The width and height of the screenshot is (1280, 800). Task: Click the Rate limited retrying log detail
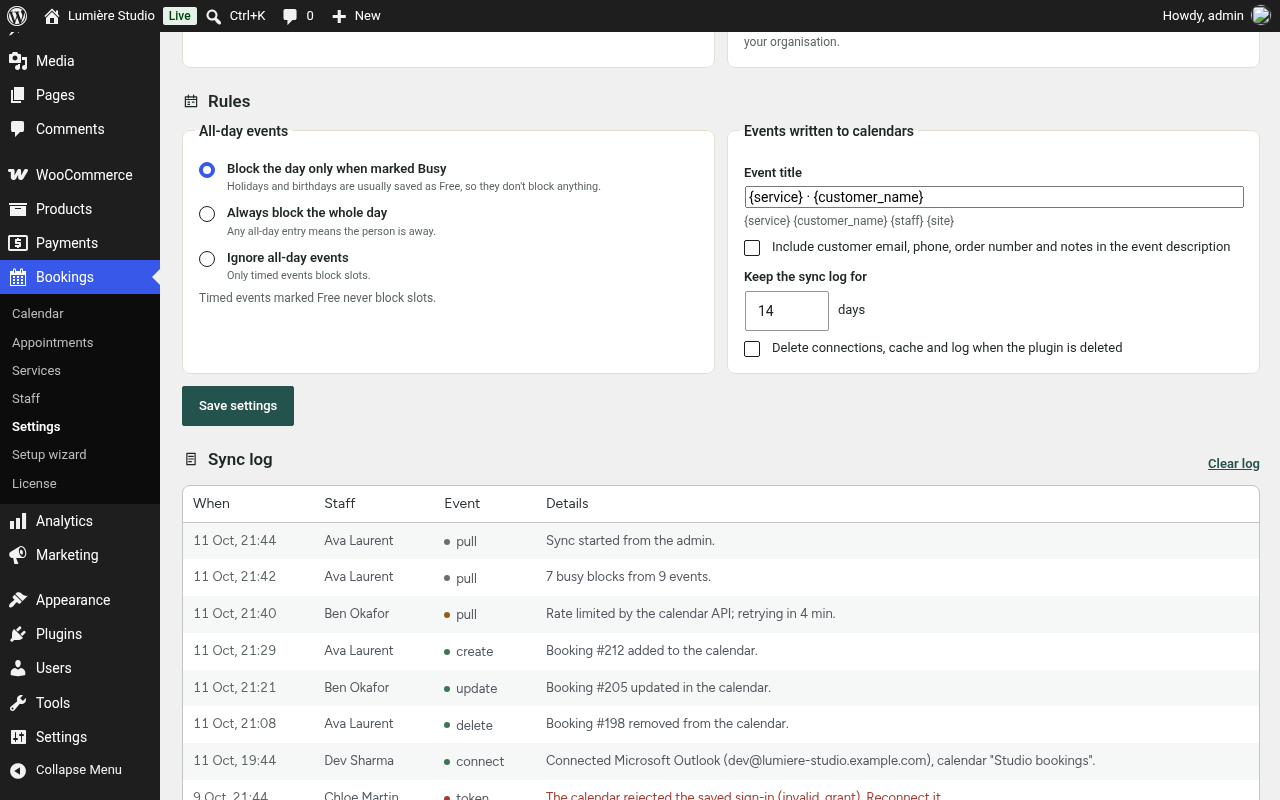690,614
